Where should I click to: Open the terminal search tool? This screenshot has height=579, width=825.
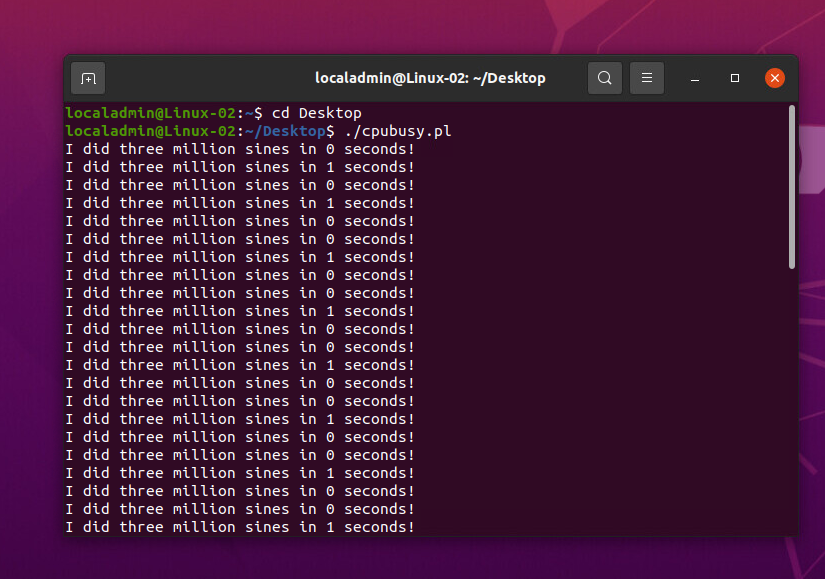click(605, 78)
